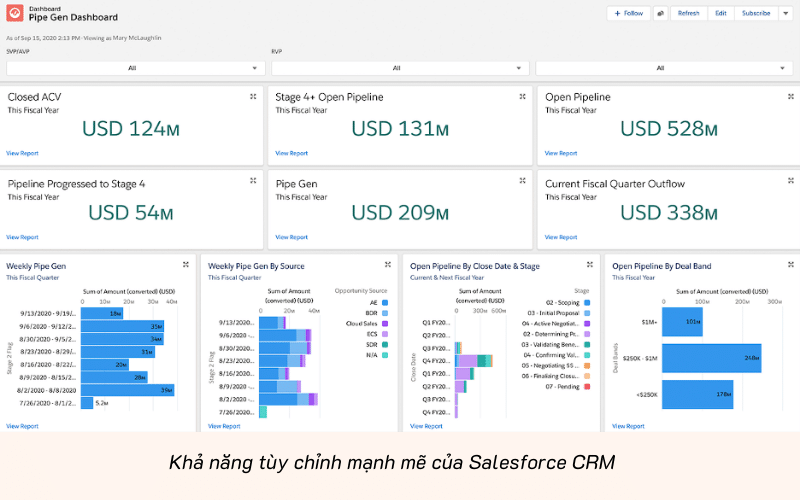Click the Pipe Gen Dashboard app icon
Viewport: 800px width, 500px height.
[x=14, y=13]
